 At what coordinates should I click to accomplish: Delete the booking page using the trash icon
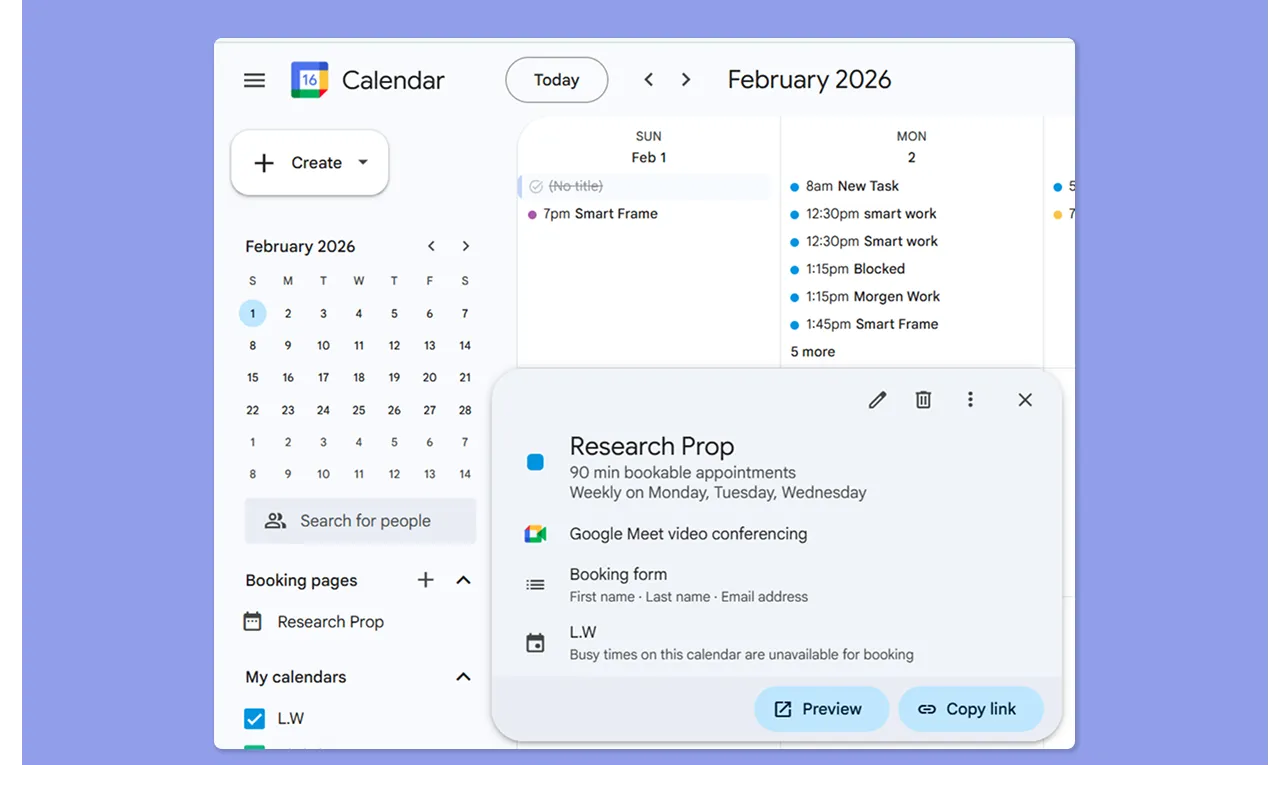pos(923,399)
